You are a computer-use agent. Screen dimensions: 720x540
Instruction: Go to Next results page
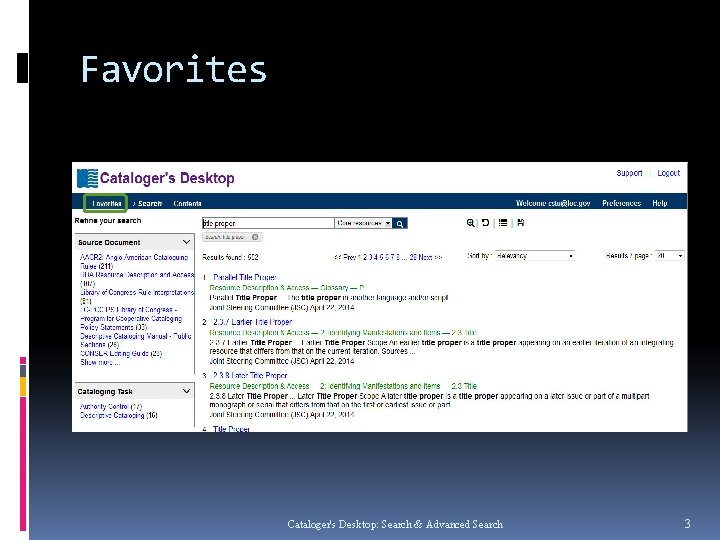click(x=430, y=257)
